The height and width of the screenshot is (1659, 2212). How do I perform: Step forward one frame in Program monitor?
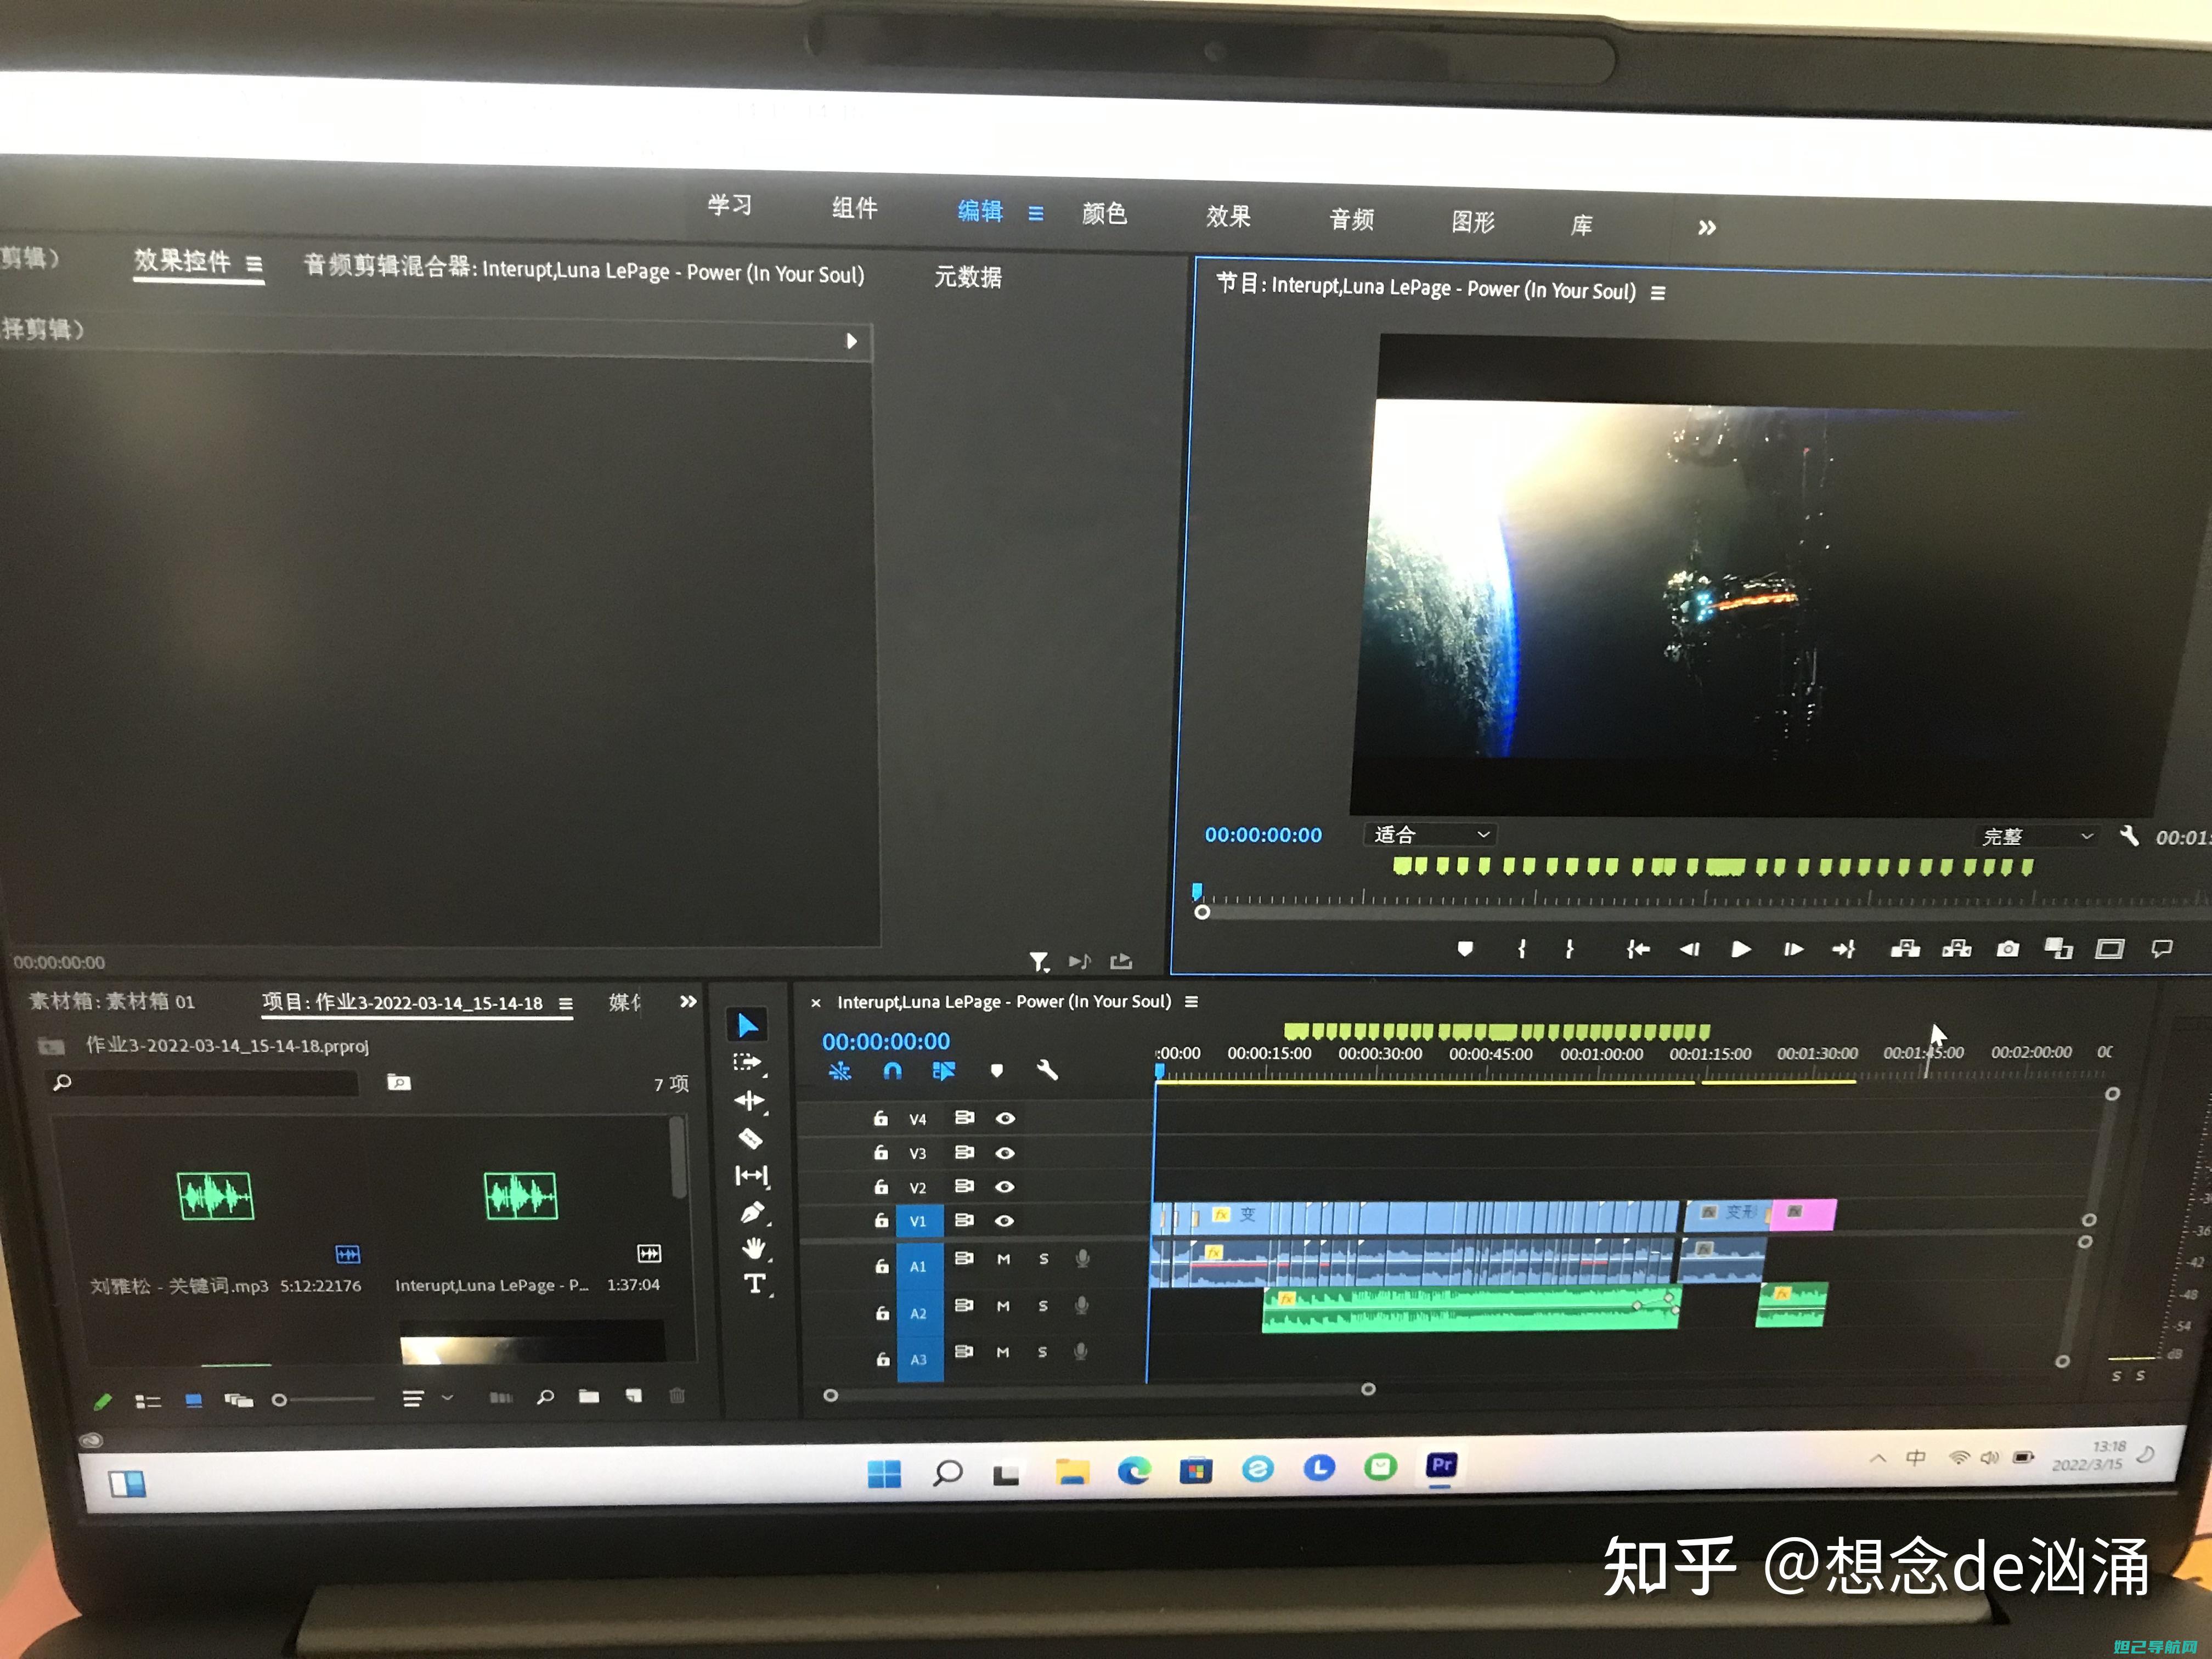coord(1793,949)
